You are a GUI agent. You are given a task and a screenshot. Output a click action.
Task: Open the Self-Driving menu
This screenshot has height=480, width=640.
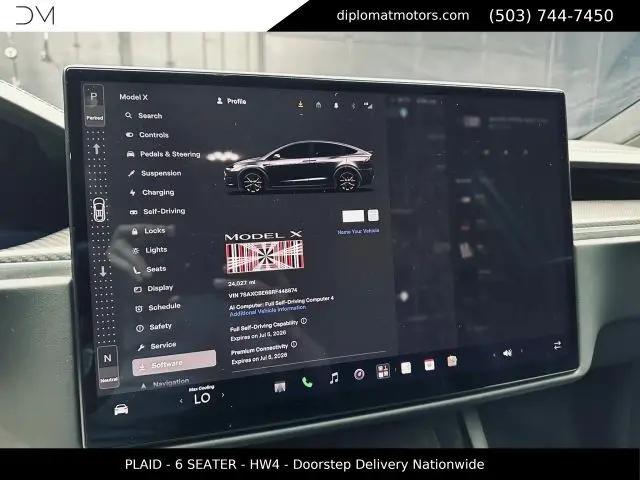(x=158, y=211)
